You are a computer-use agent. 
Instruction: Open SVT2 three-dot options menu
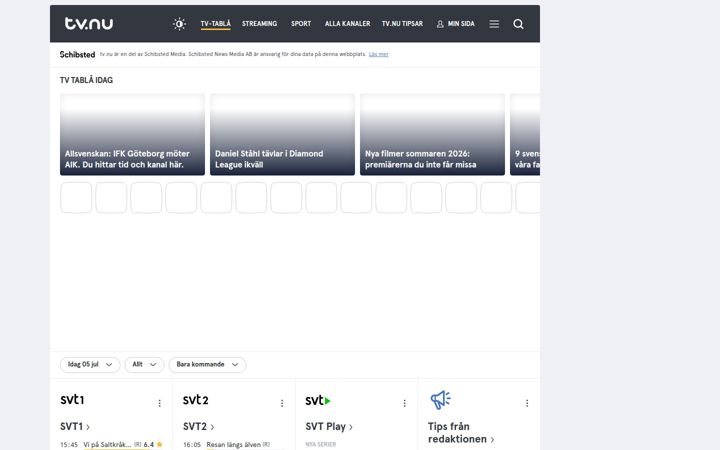282,403
